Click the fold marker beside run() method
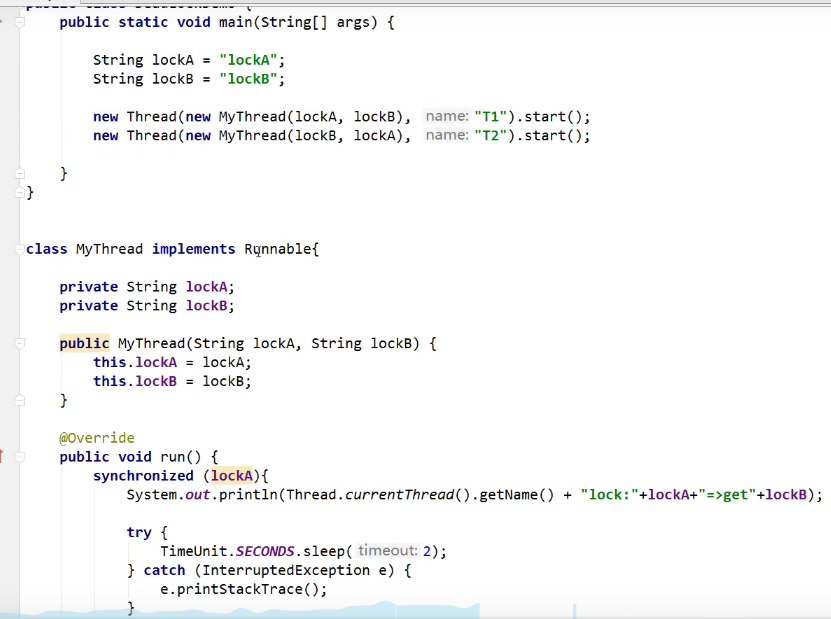This screenshot has width=831, height=619. [x=19, y=457]
